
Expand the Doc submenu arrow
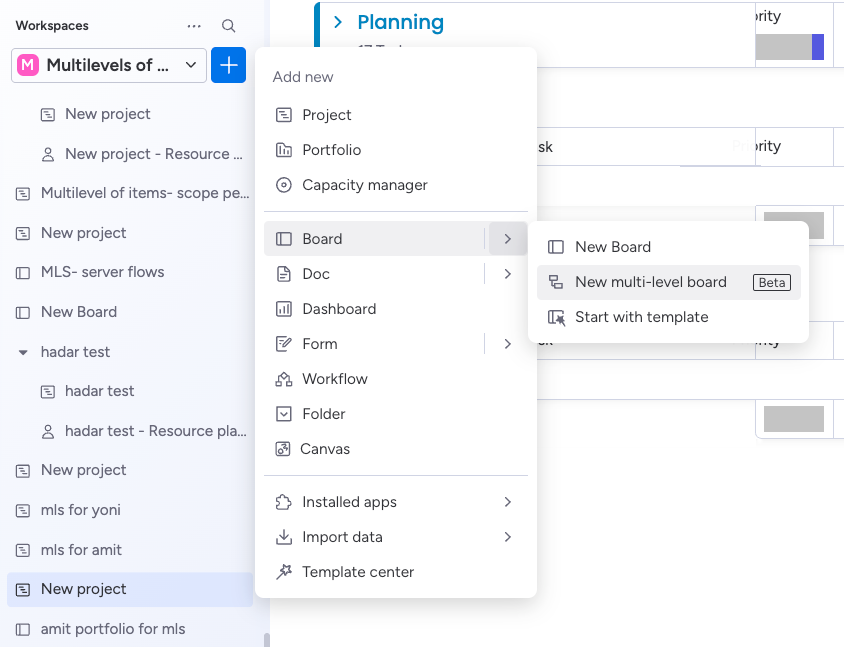click(508, 274)
